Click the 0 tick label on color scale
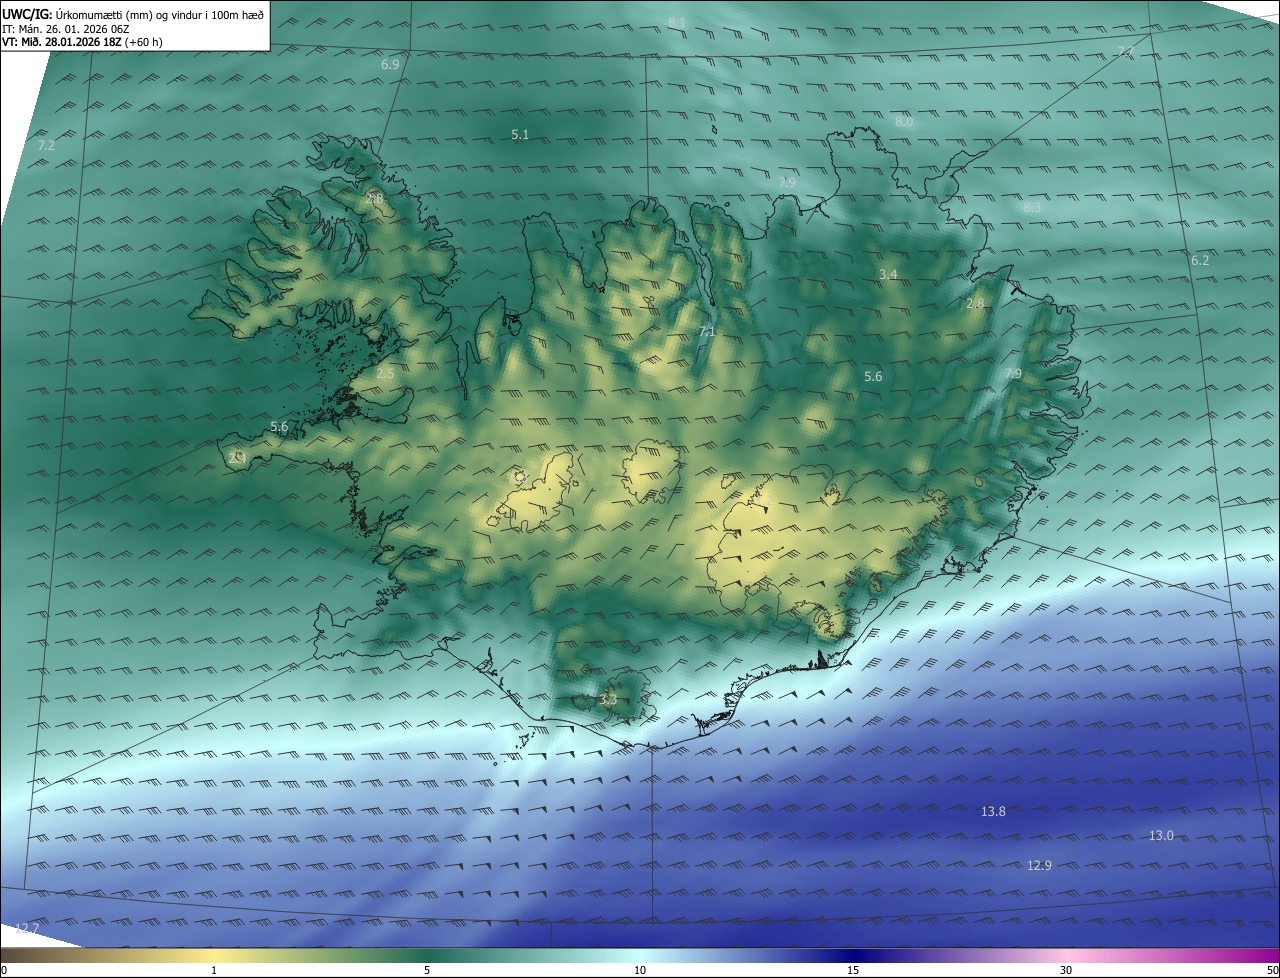This screenshot has width=1280, height=978. point(3,970)
